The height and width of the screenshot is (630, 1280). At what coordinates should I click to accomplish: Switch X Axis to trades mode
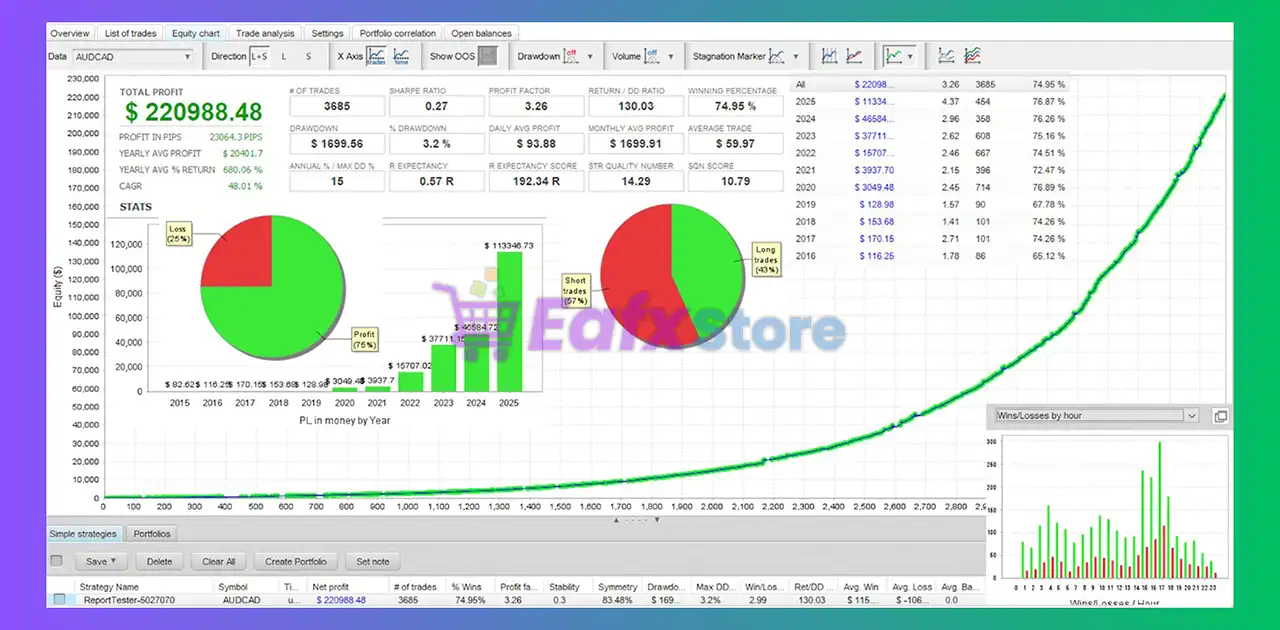pyautogui.click(x=374, y=57)
